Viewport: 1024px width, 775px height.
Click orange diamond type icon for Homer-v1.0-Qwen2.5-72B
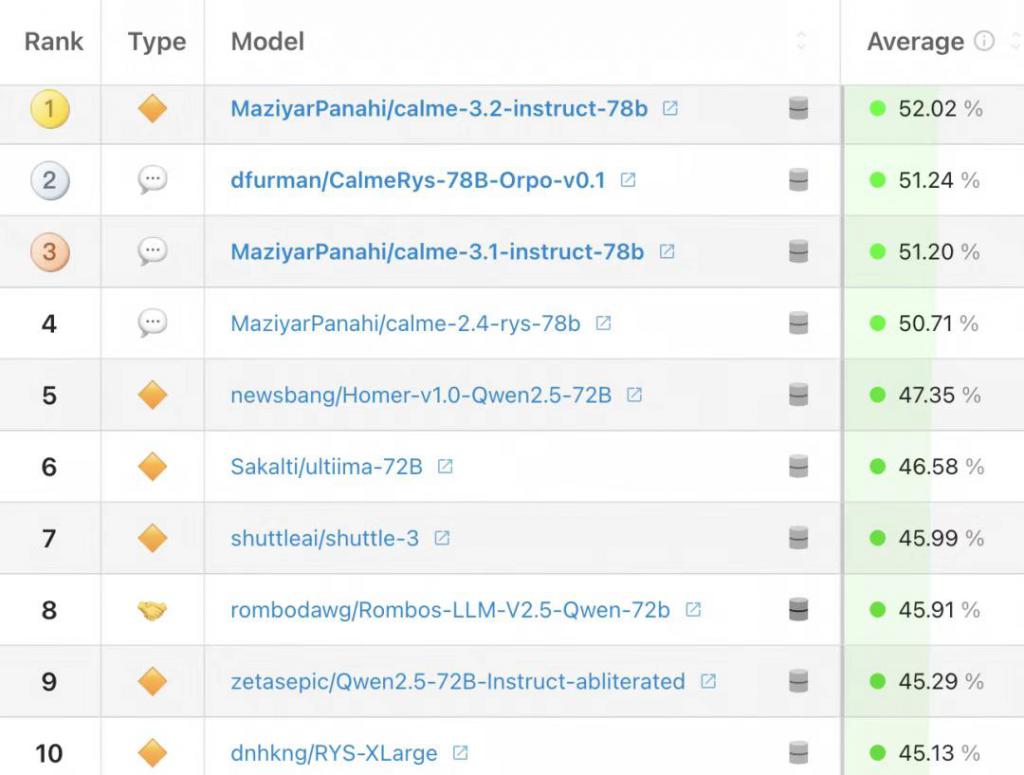tap(153, 395)
